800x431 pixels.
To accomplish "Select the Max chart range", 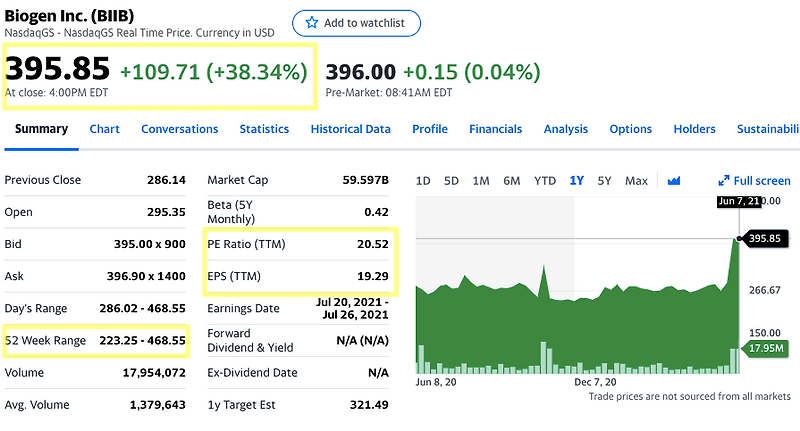I will pyautogui.click(x=636, y=181).
